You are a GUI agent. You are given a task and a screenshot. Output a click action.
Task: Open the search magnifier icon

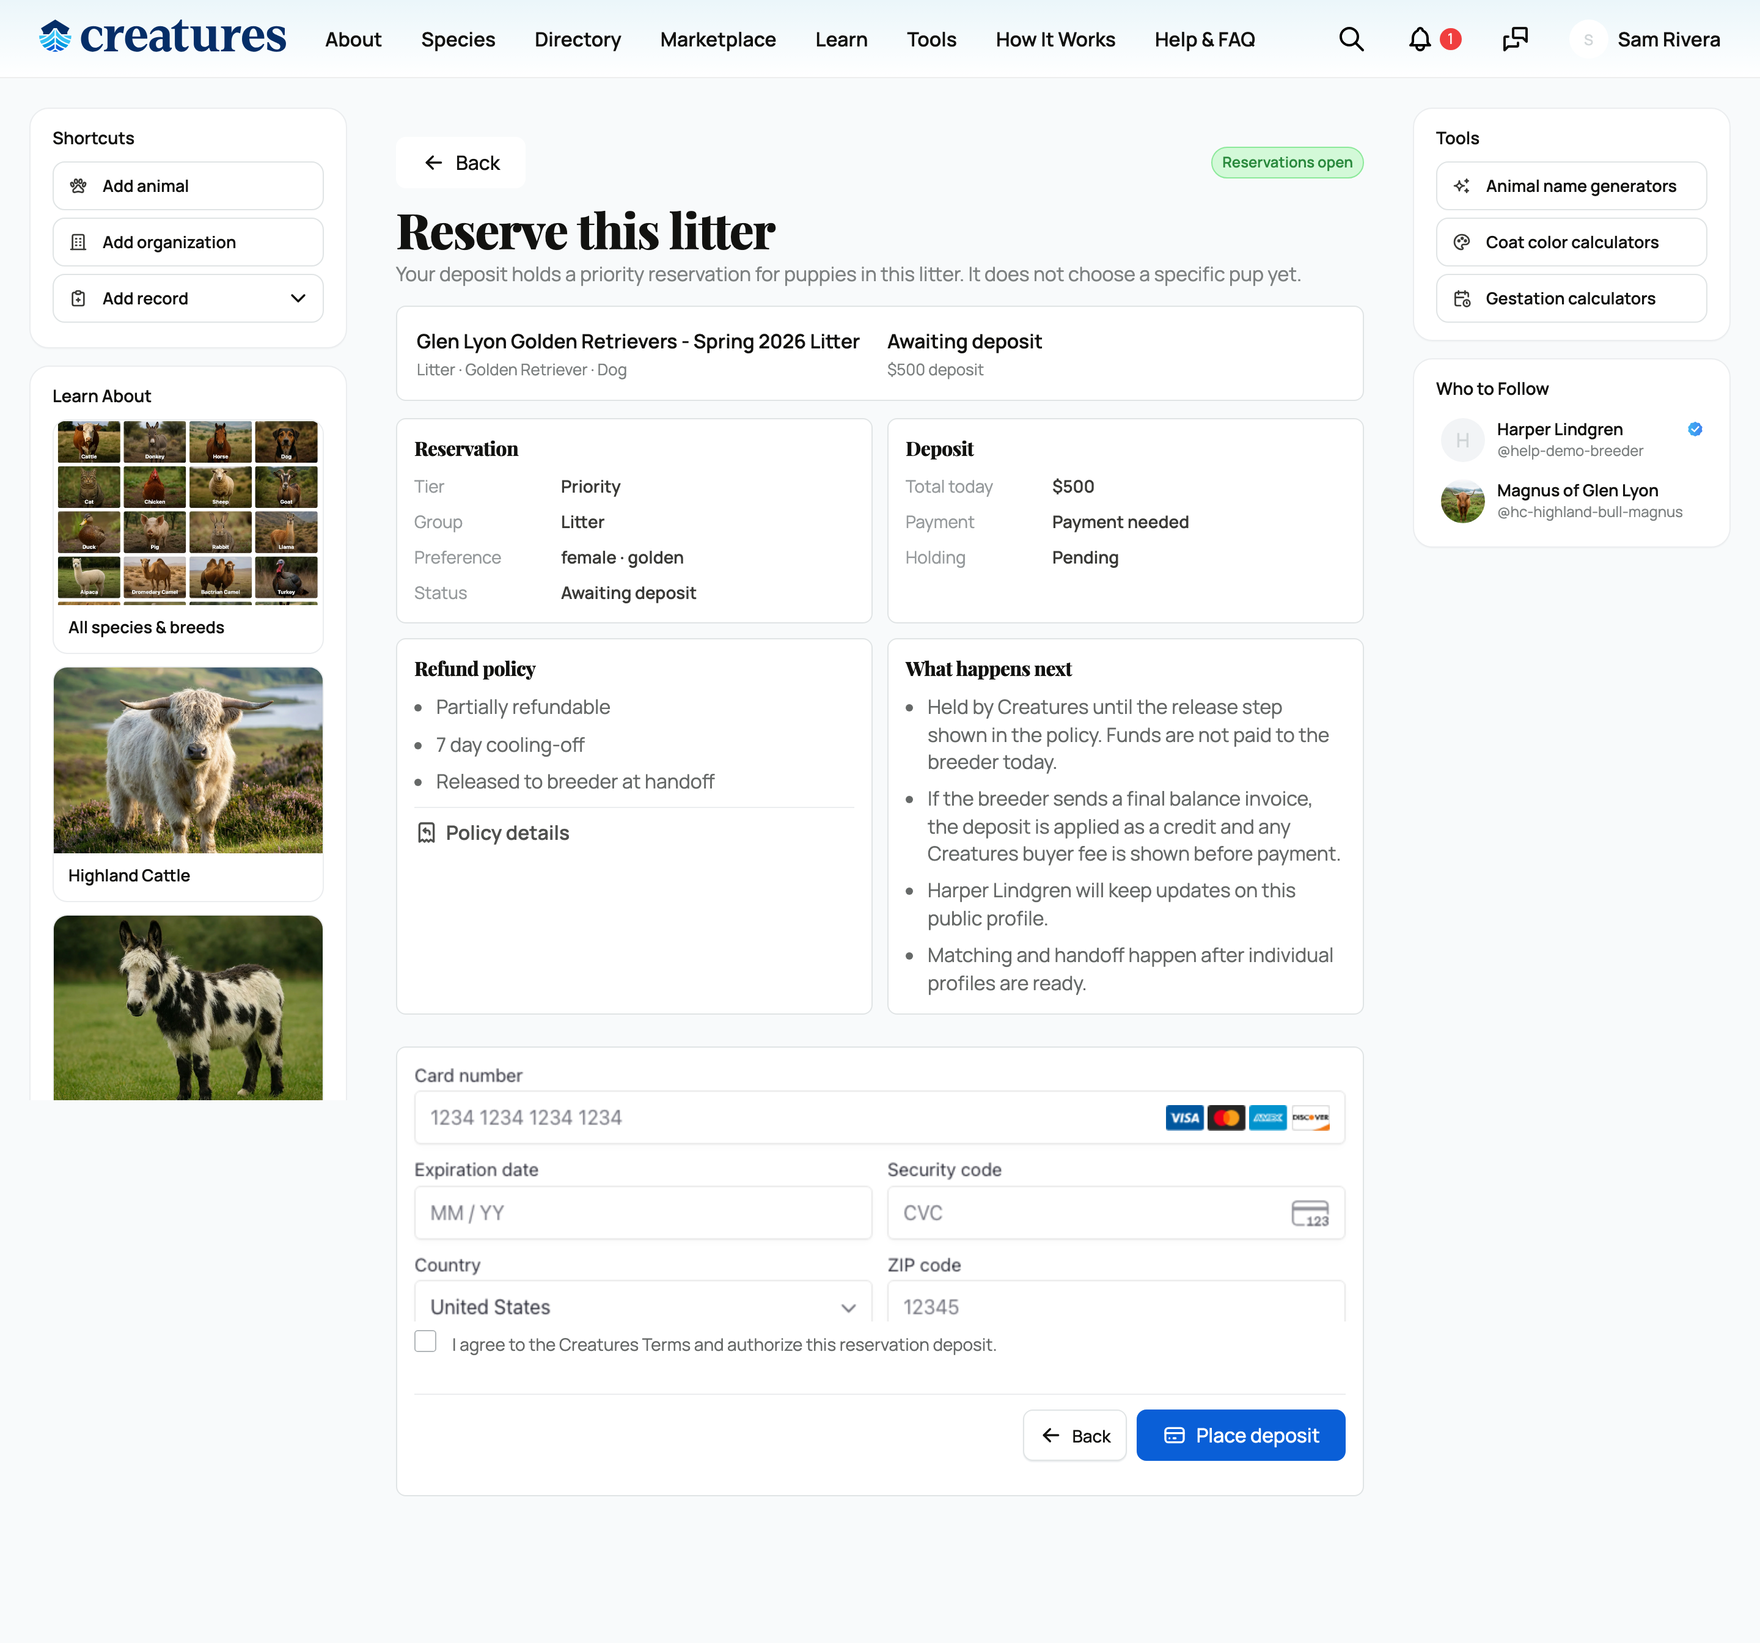click(1351, 39)
